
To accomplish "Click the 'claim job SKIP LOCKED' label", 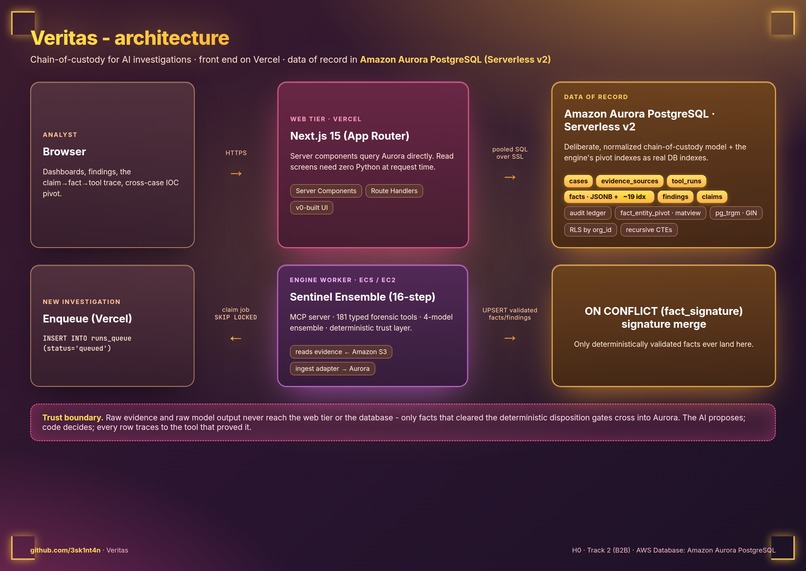I will [236, 314].
